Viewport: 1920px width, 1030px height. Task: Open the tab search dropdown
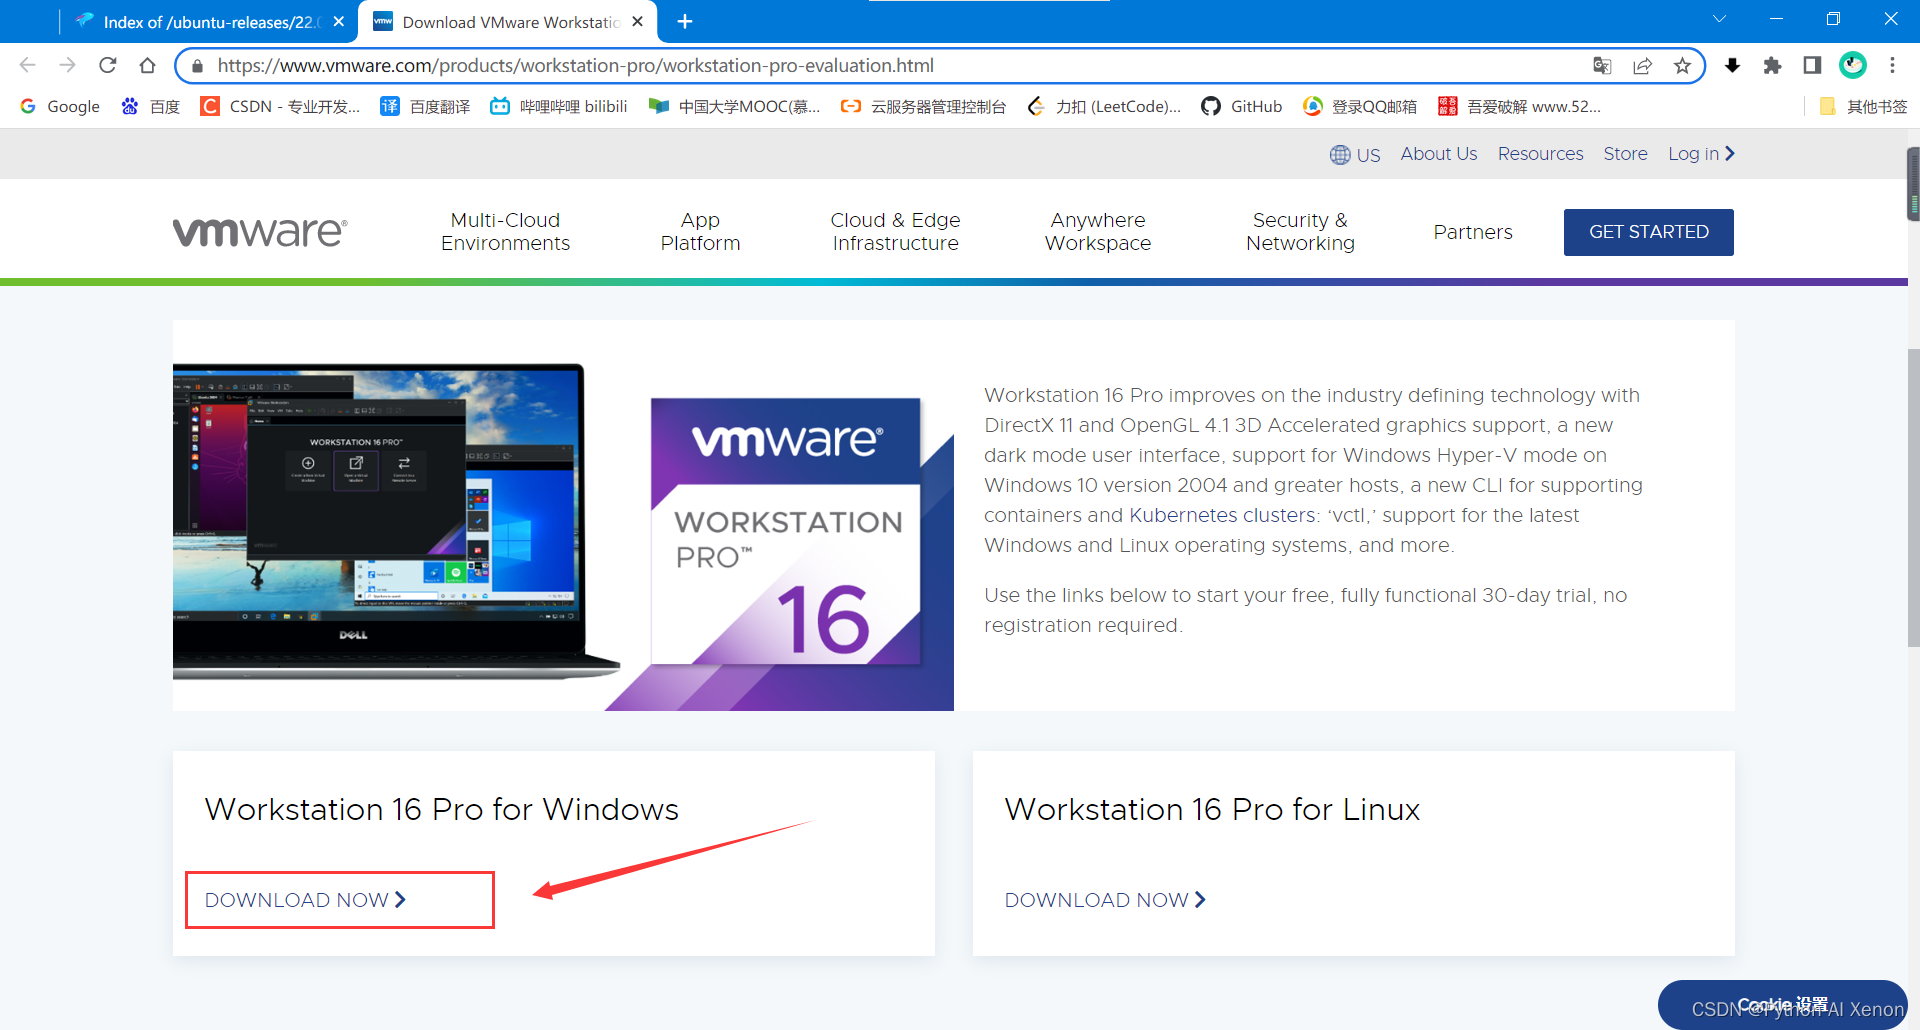pos(1719,19)
